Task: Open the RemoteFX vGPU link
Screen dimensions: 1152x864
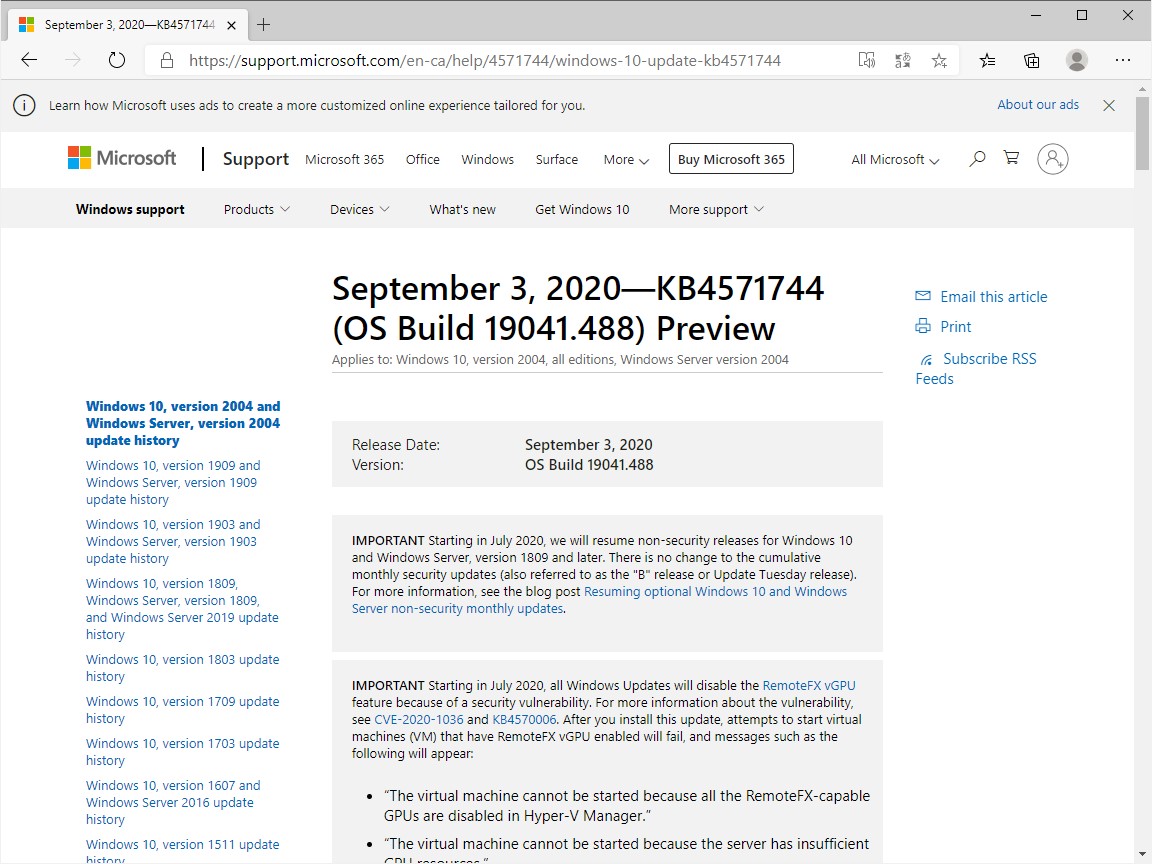Action: tap(809, 685)
